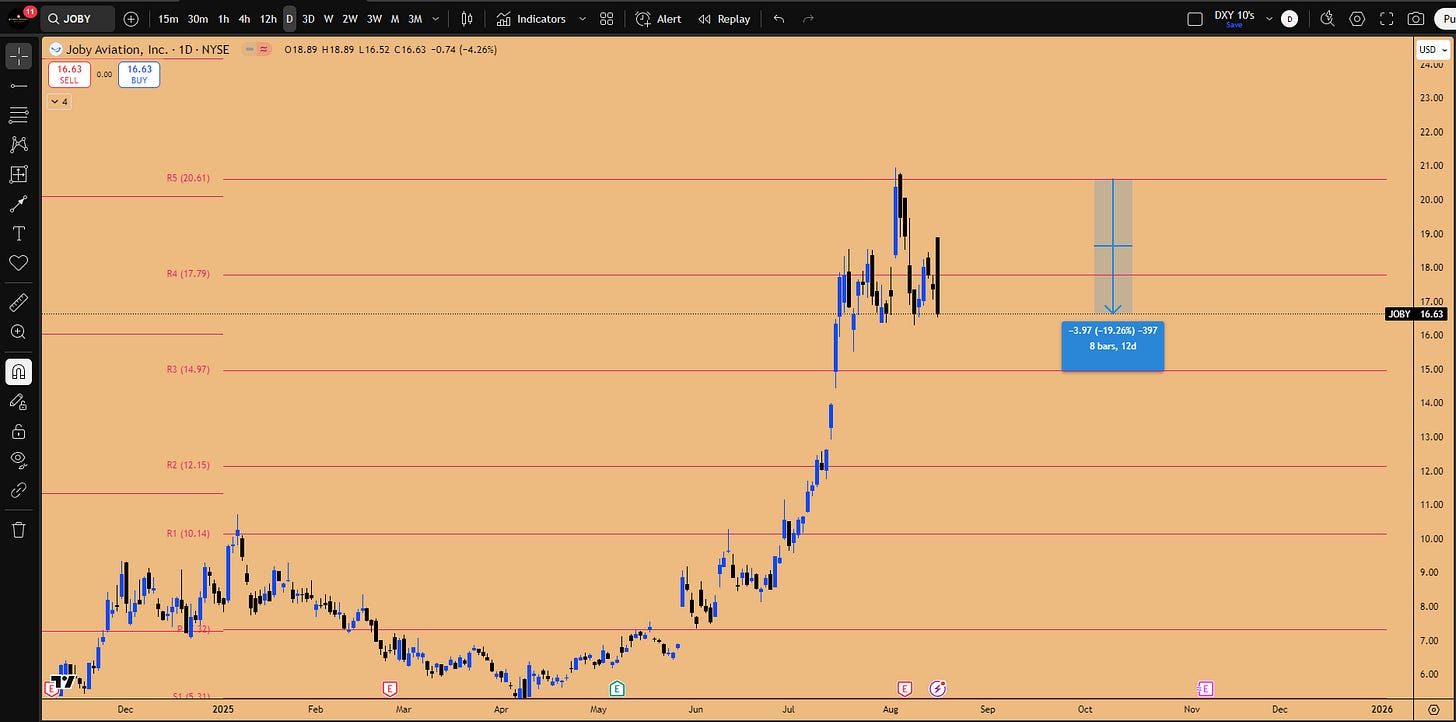Select the crosshair cursor tool

(18, 56)
